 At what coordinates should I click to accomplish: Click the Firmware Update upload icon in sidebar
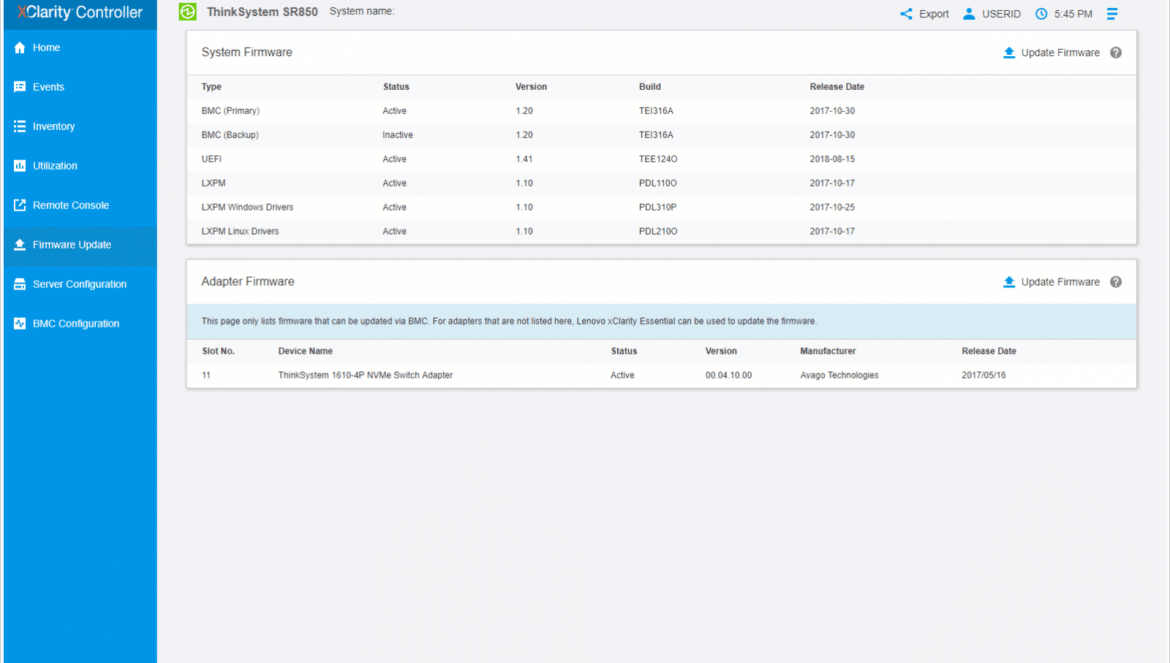(x=19, y=245)
